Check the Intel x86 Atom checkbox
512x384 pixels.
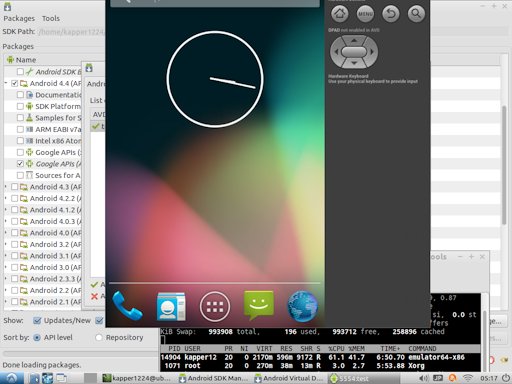tap(20, 141)
